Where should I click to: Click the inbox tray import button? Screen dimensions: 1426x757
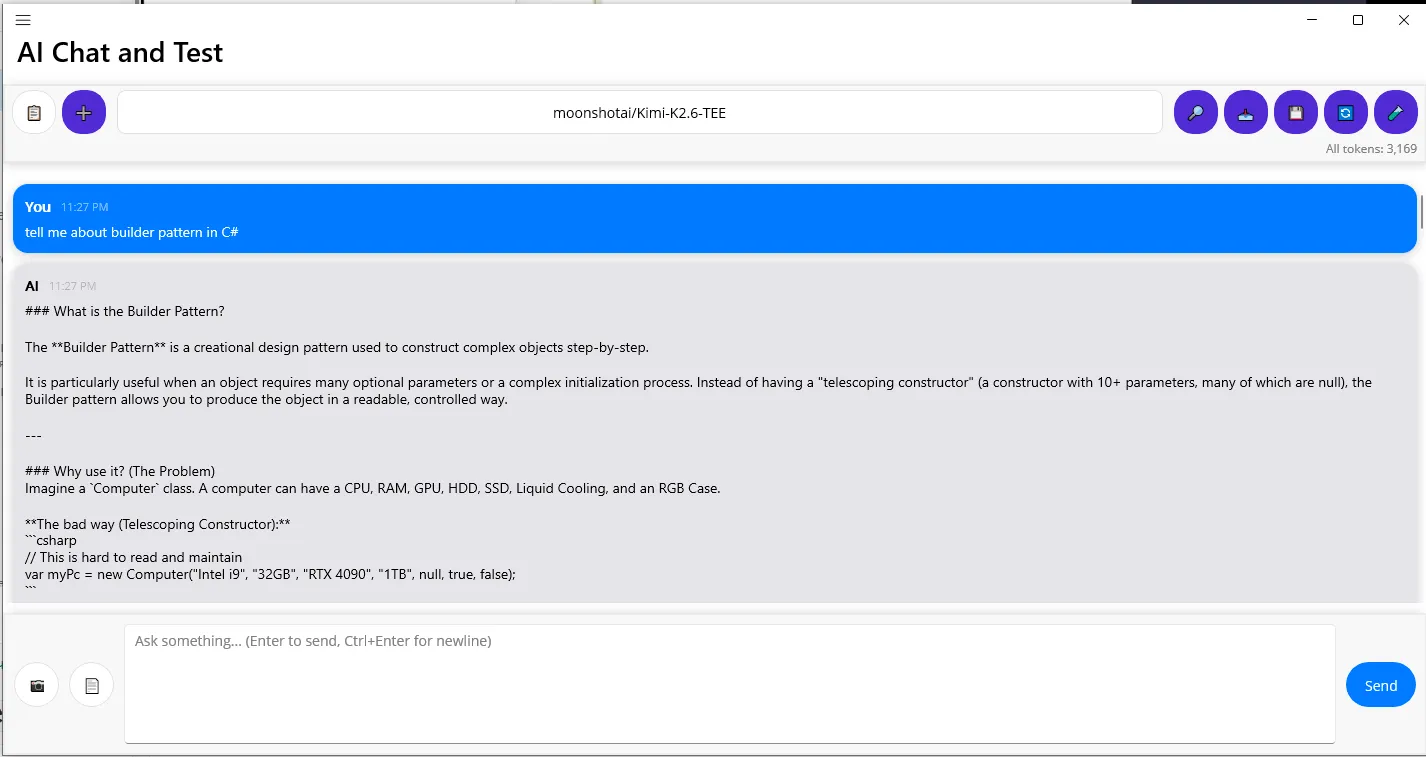point(1246,113)
